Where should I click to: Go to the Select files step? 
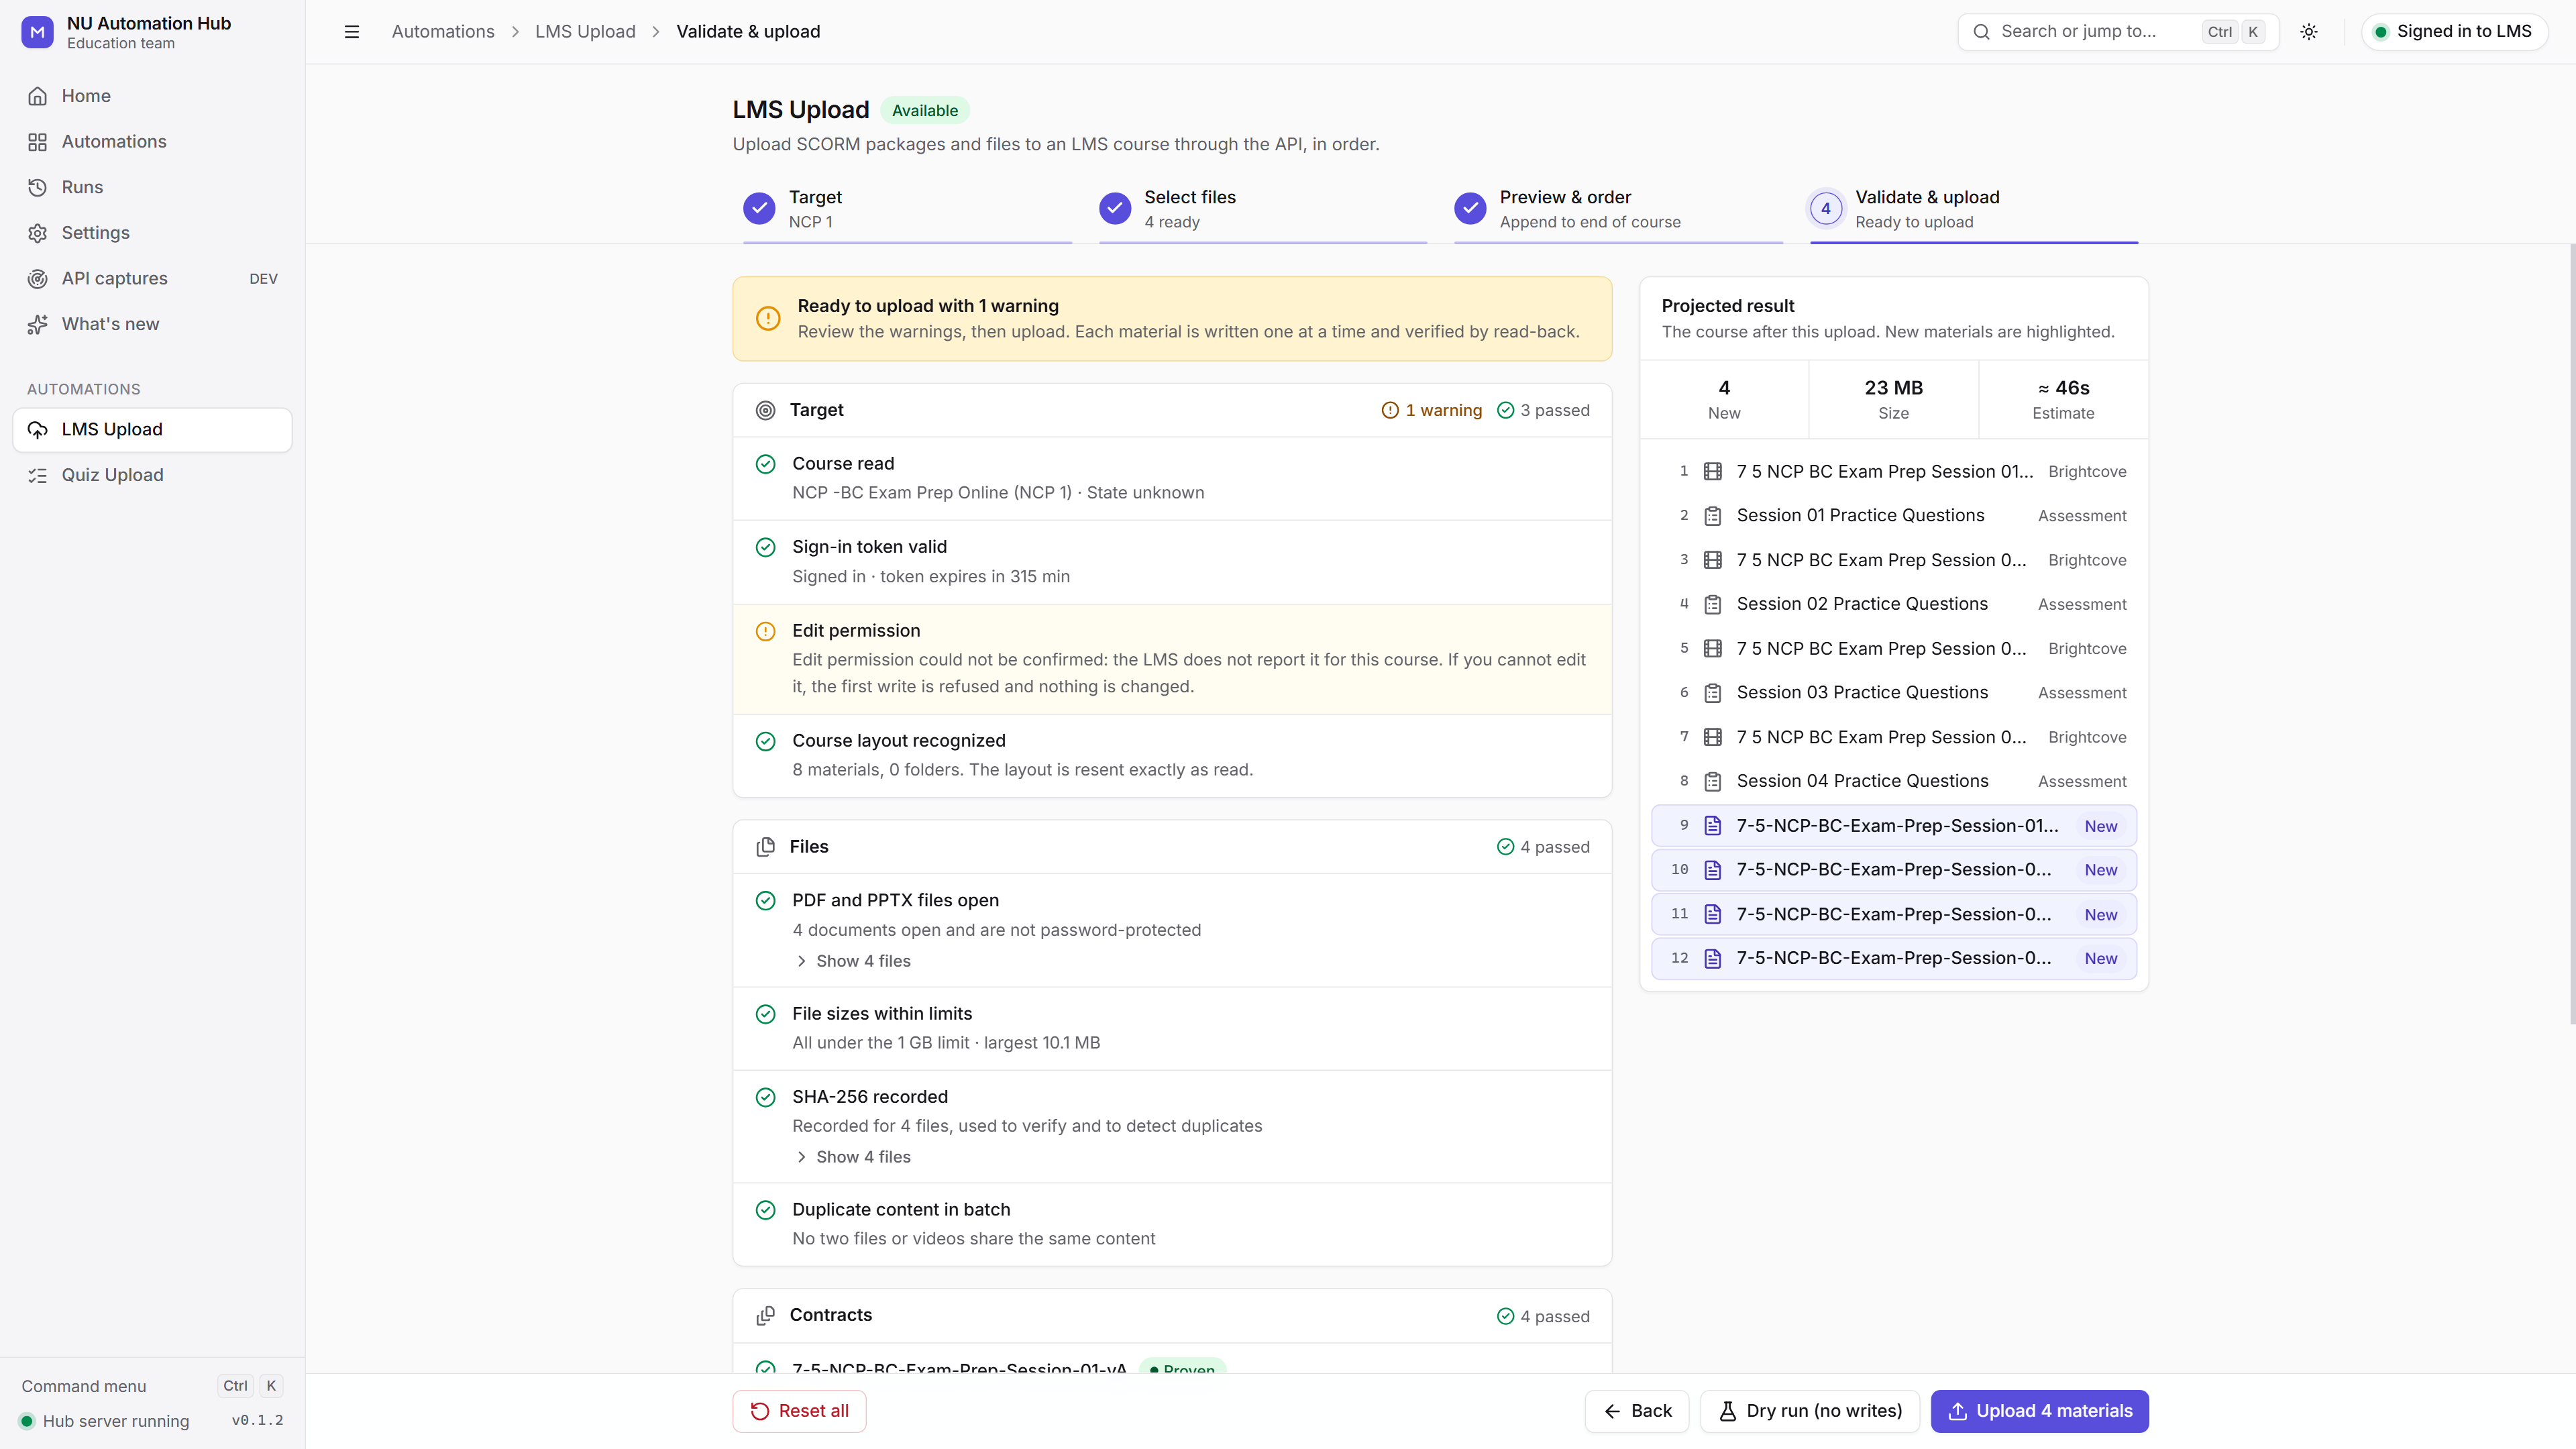[1262, 210]
